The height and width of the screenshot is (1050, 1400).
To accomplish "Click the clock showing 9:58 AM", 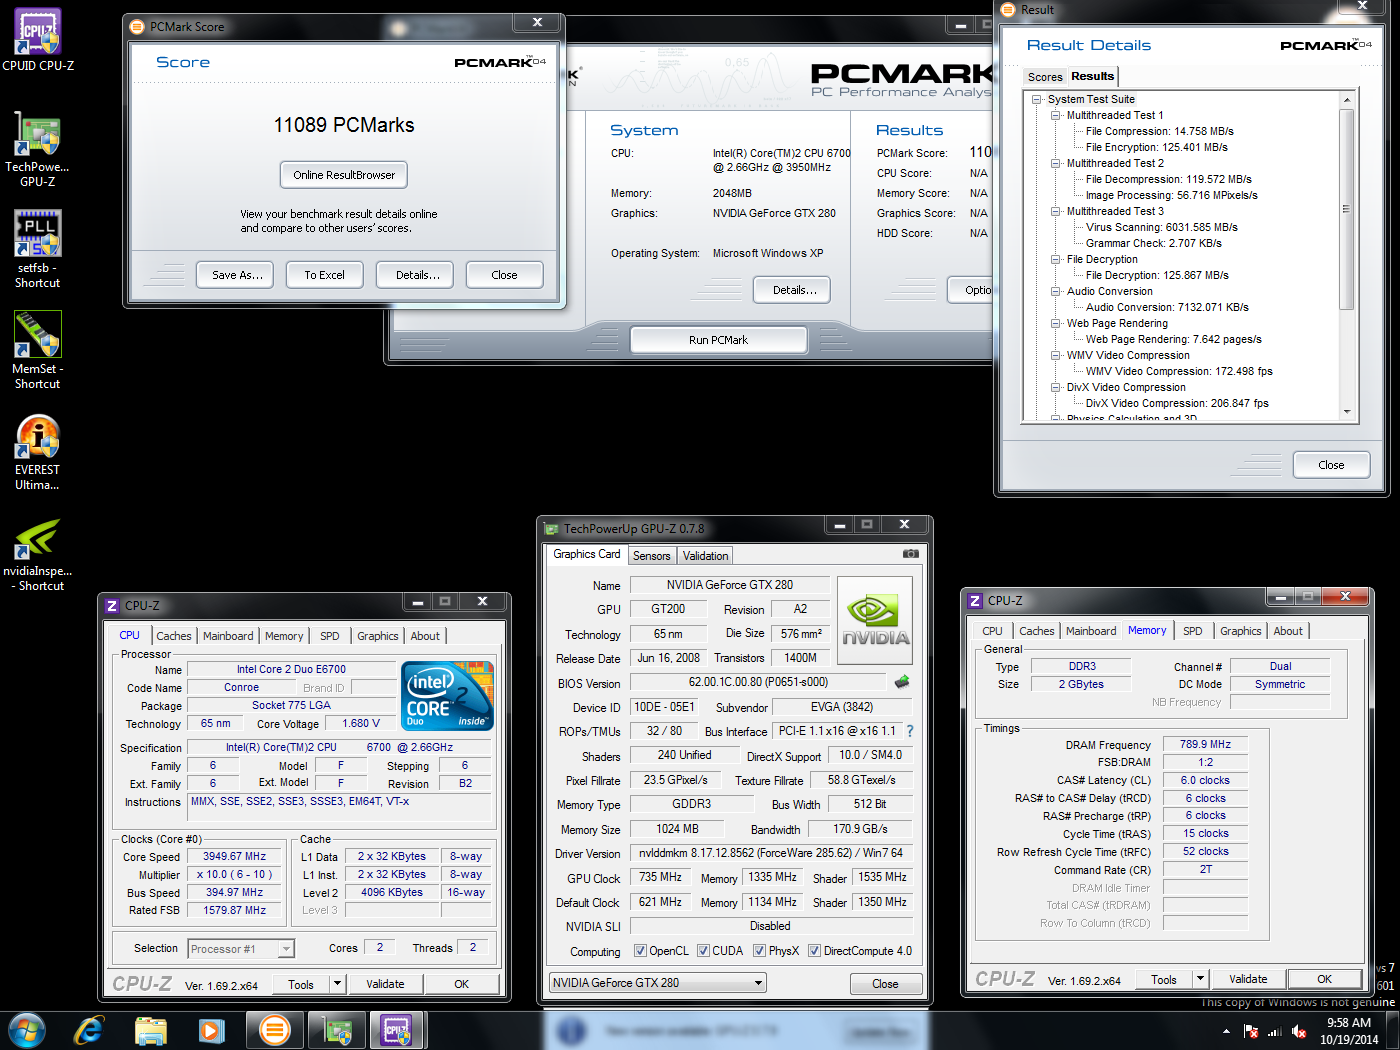I will tap(1349, 1023).
